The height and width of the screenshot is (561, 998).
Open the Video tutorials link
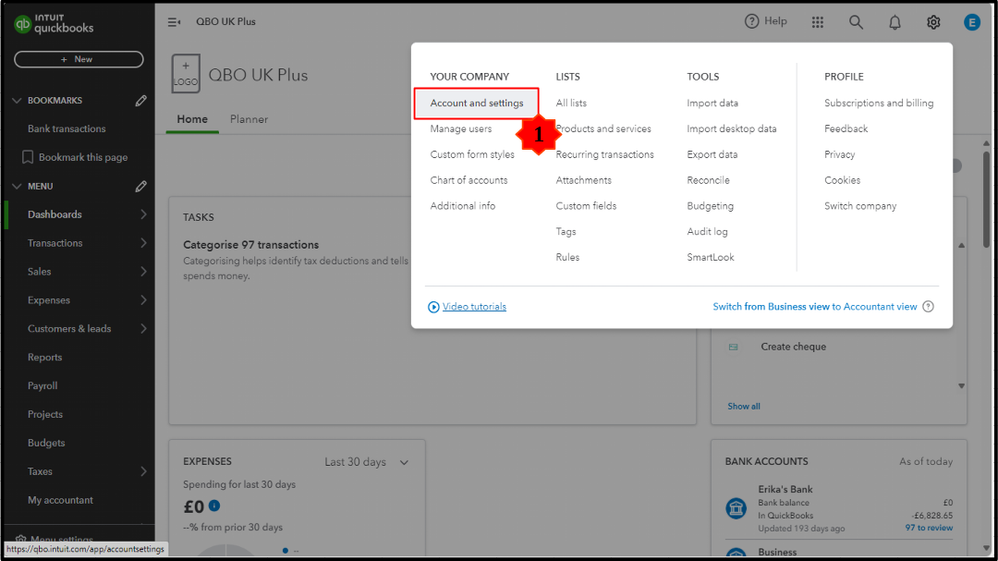(474, 307)
